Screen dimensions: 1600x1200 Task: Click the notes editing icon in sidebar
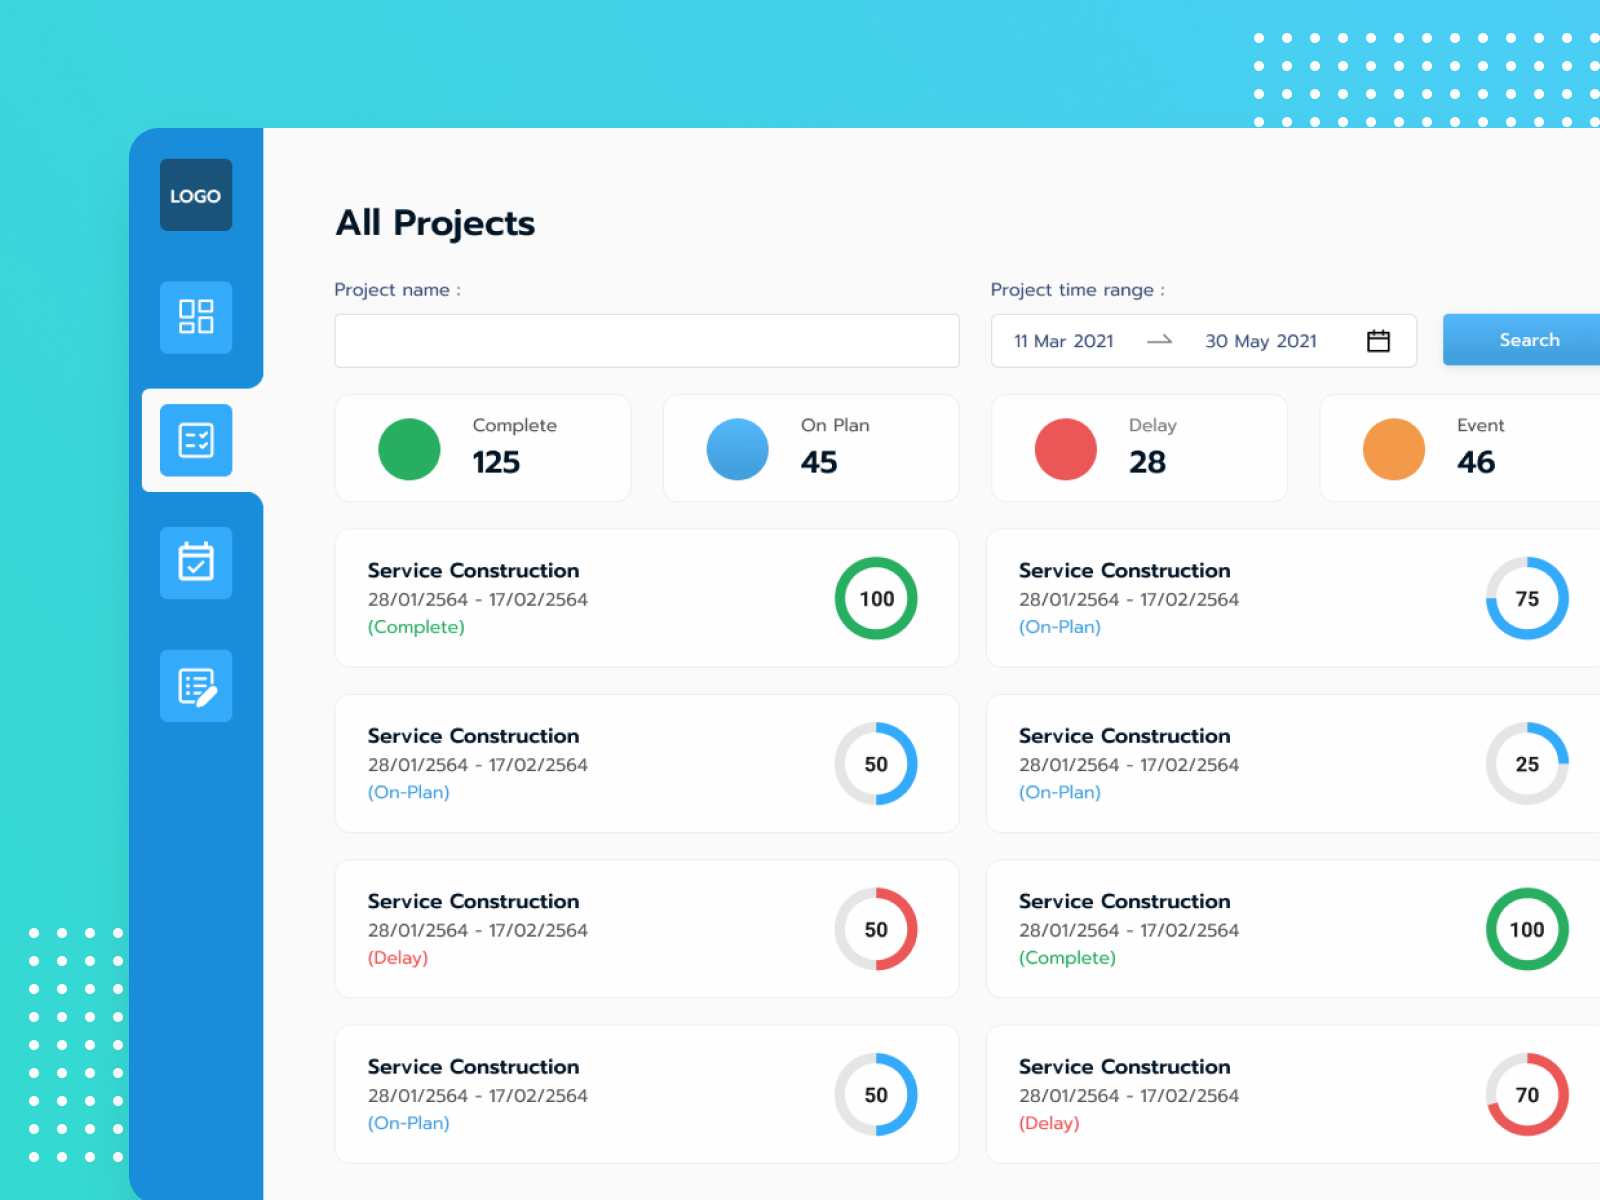[x=195, y=686]
